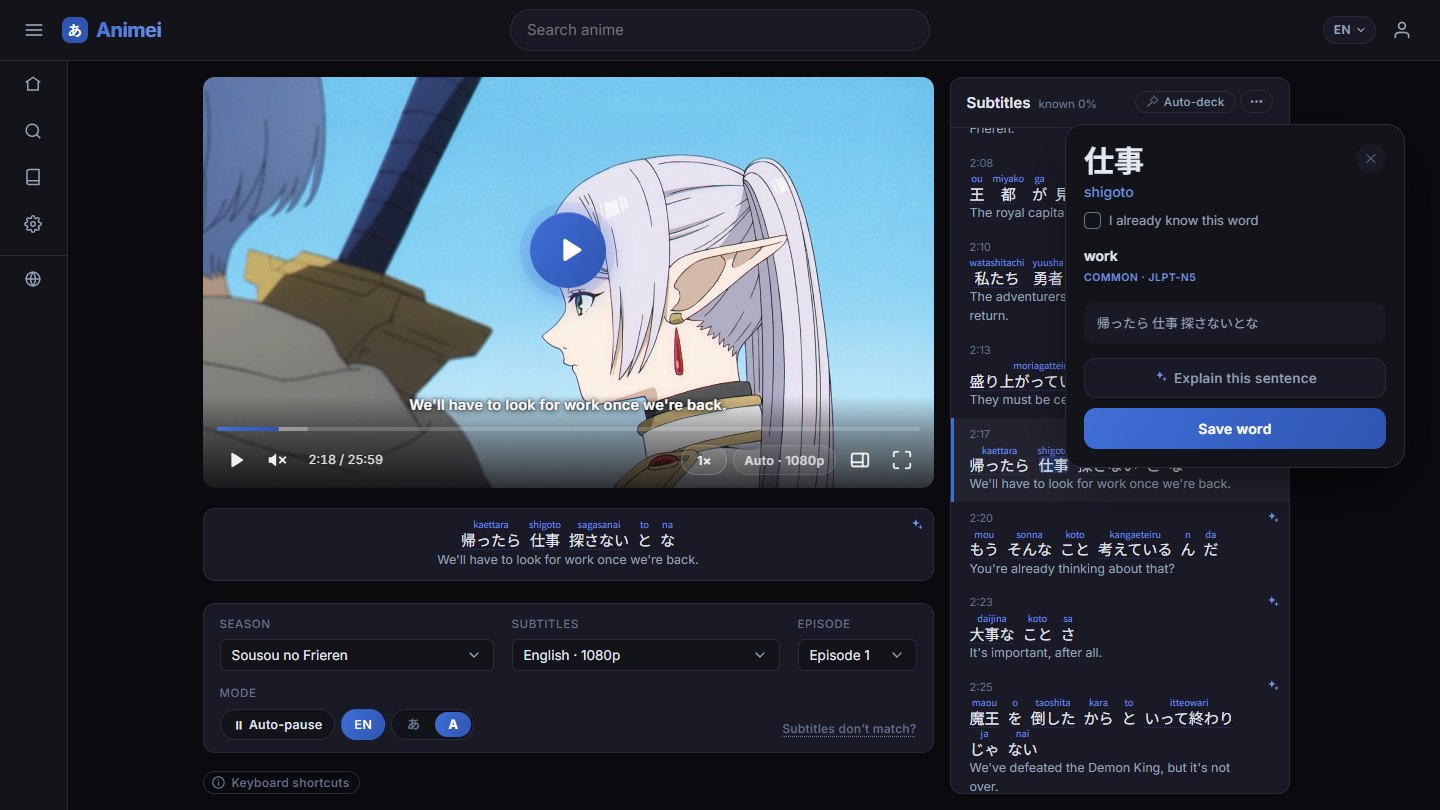The image size is (1440, 810).
Task: Open settings gear in sidebar
Action: coord(33,224)
